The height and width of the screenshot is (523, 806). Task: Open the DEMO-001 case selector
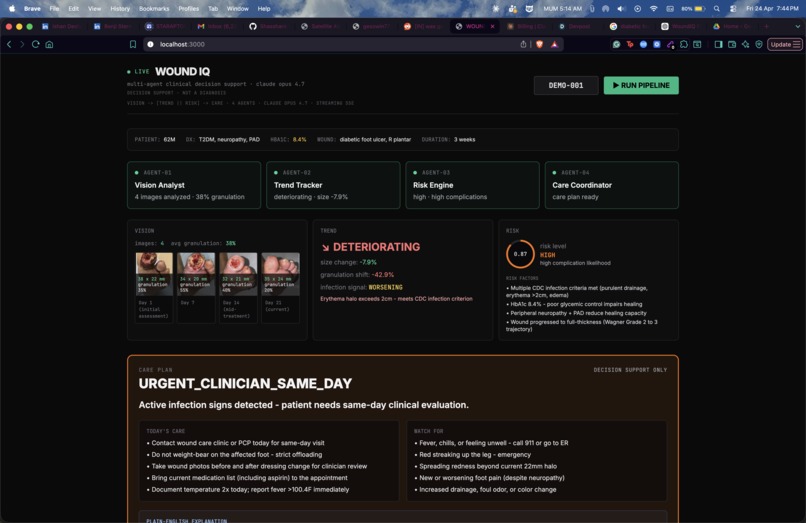(x=565, y=85)
